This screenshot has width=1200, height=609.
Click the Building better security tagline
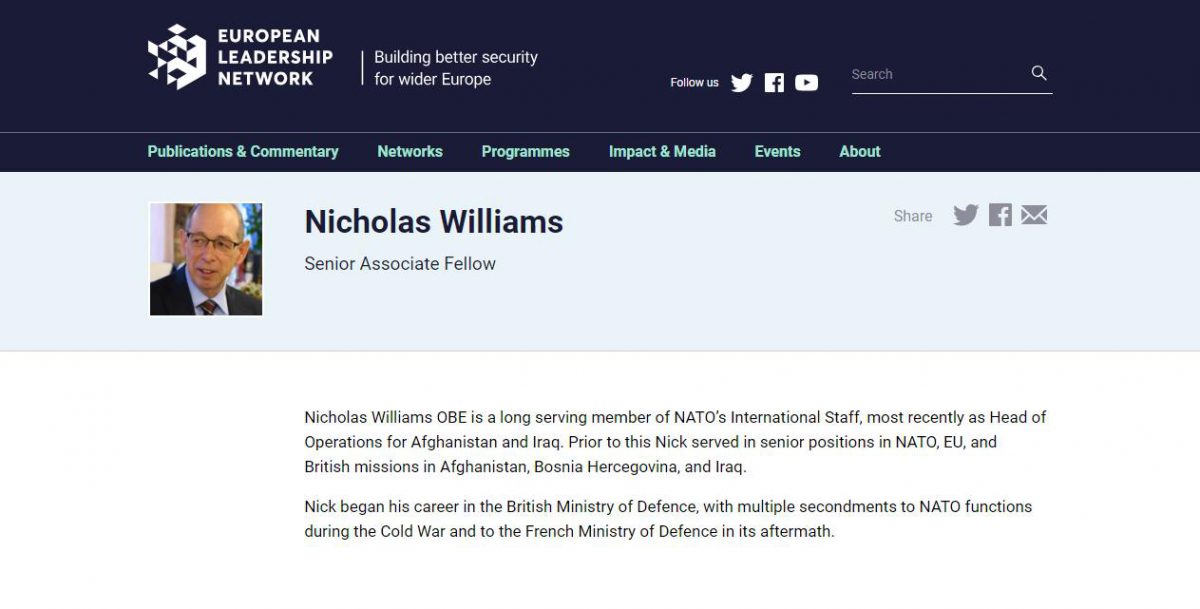click(x=456, y=68)
